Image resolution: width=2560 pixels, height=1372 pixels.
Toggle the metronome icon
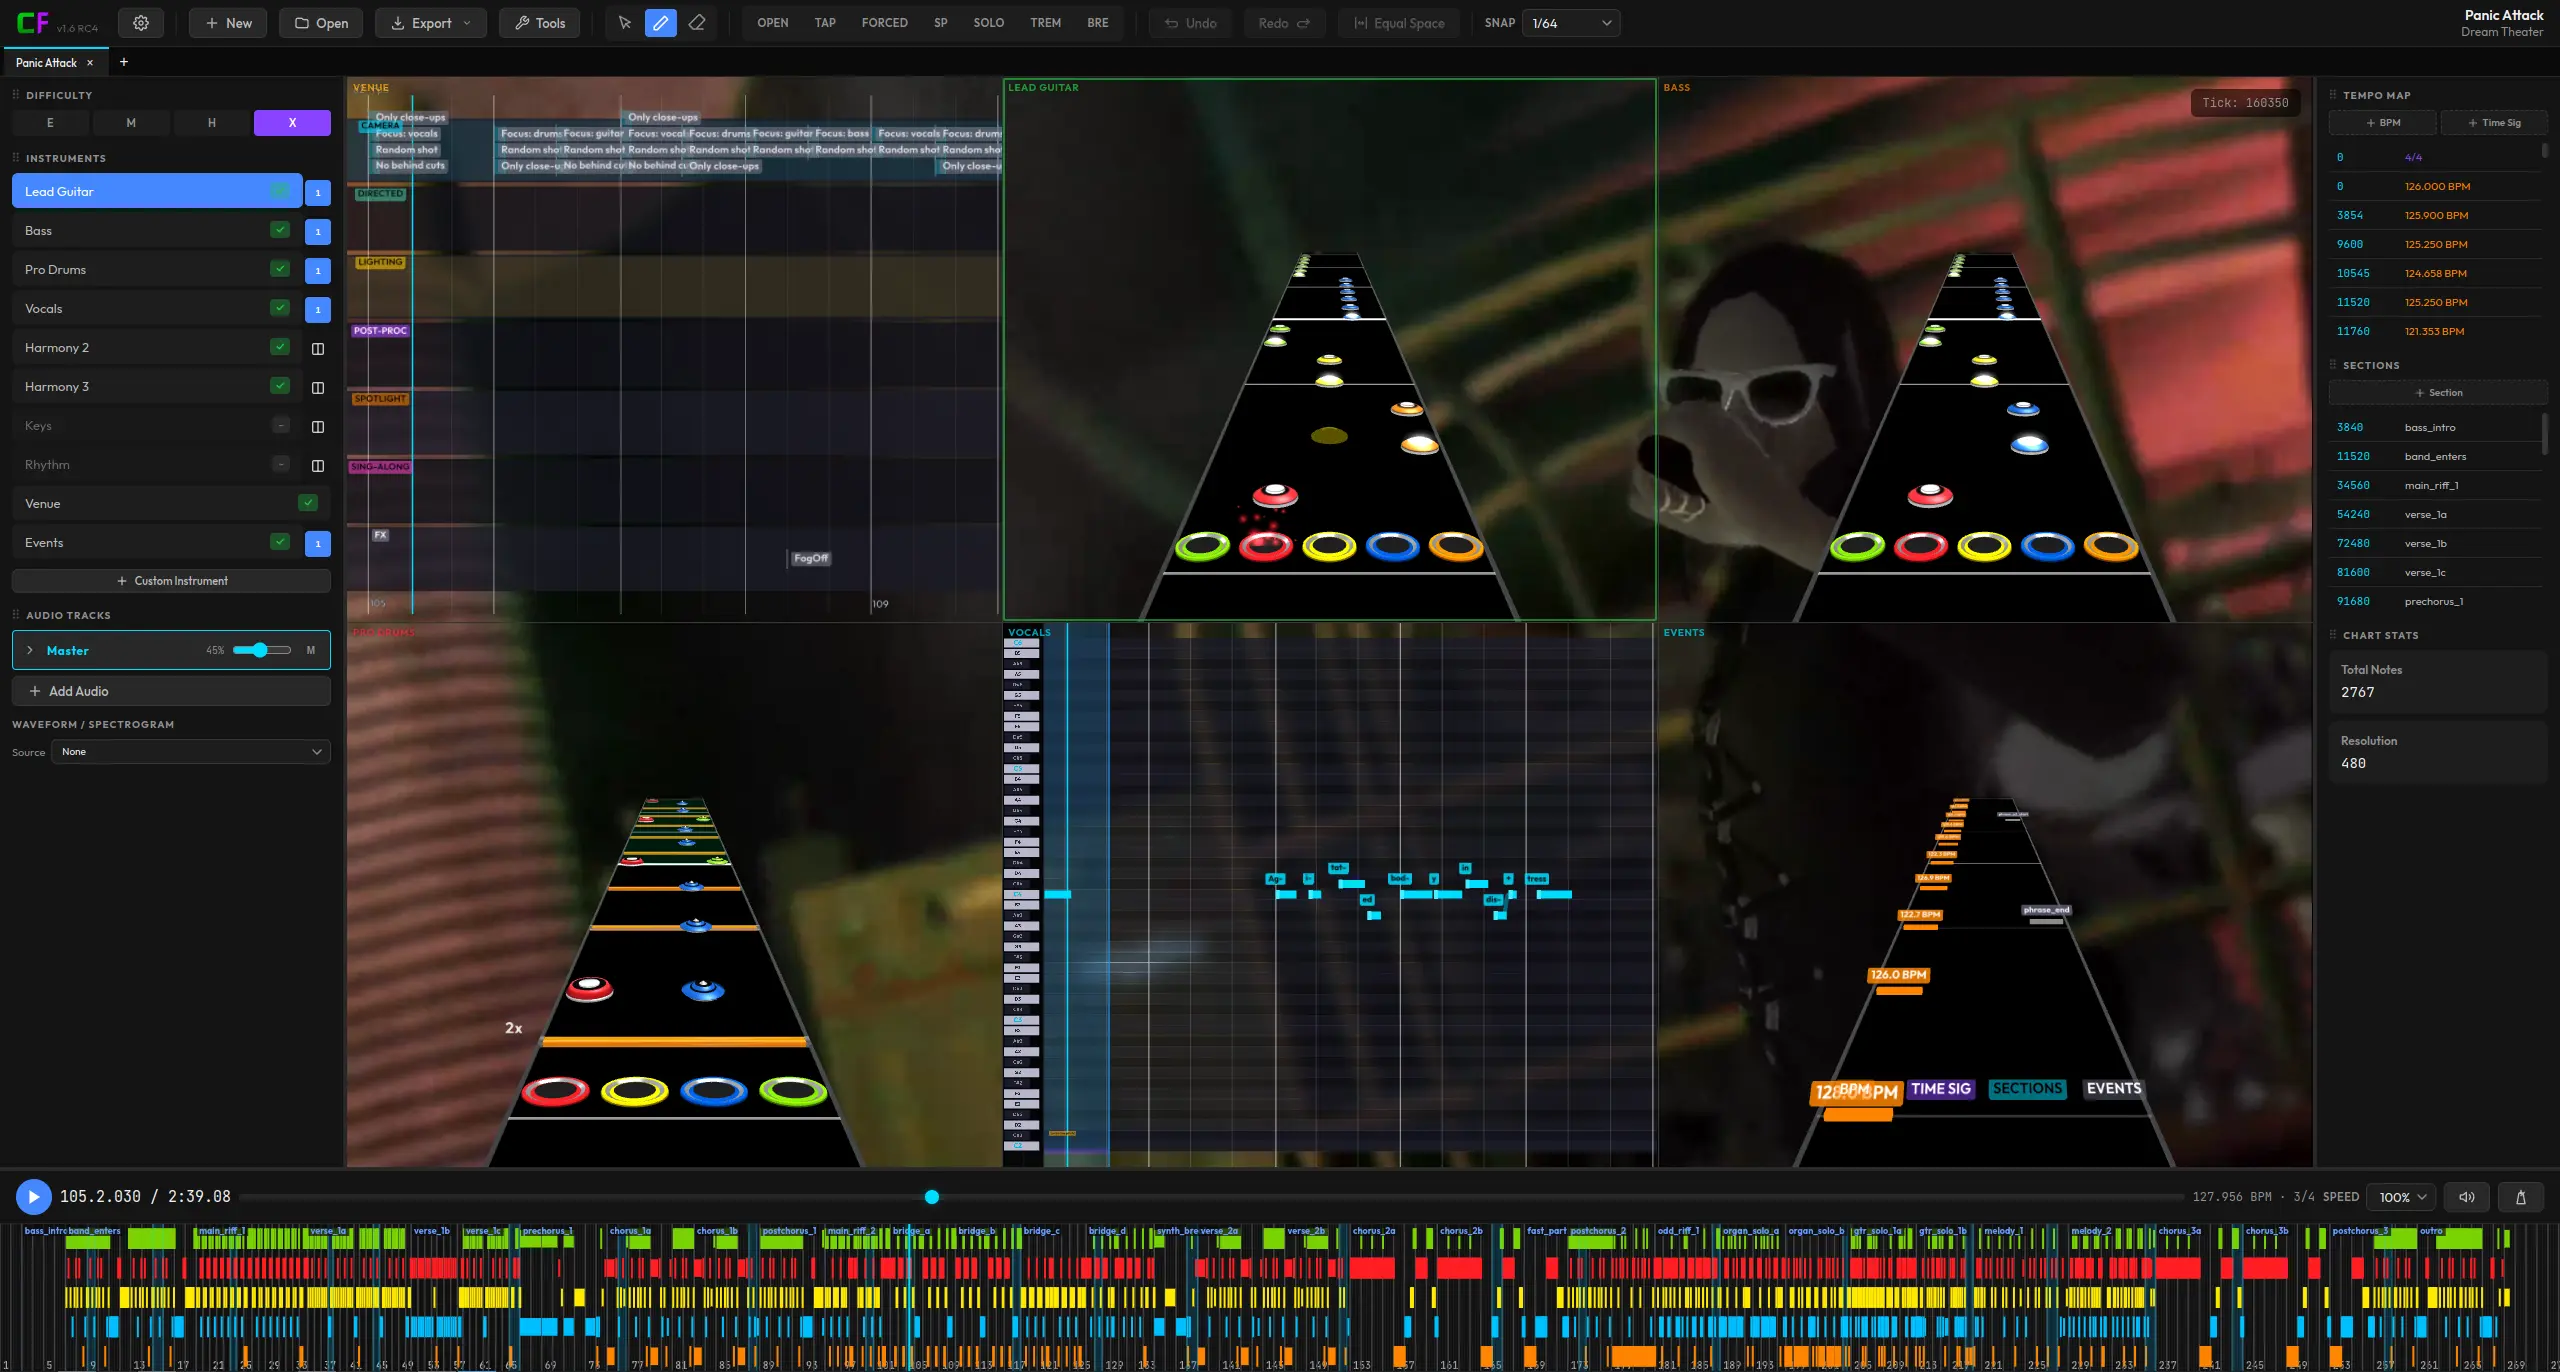point(2521,1197)
